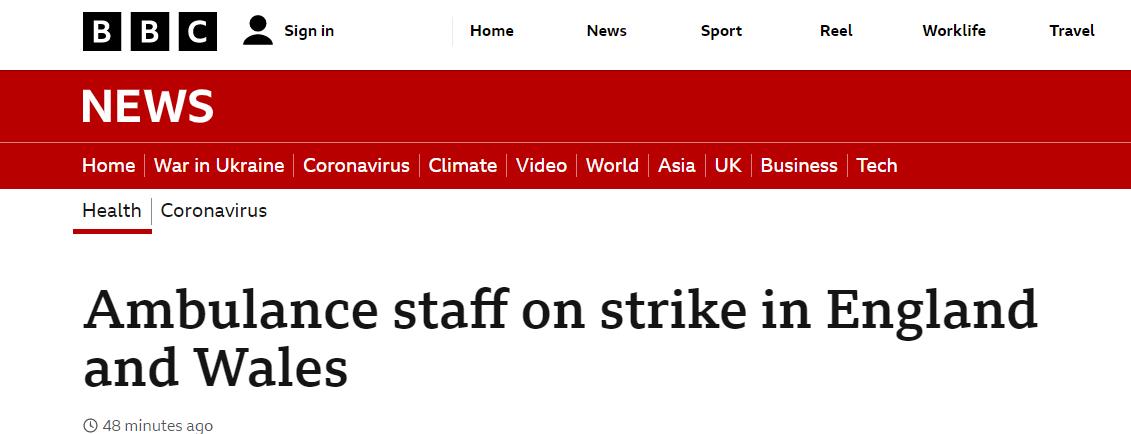The height and width of the screenshot is (434, 1131).
Task: Click the clock icon beside 48 minutes ago
Action: coord(90,425)
